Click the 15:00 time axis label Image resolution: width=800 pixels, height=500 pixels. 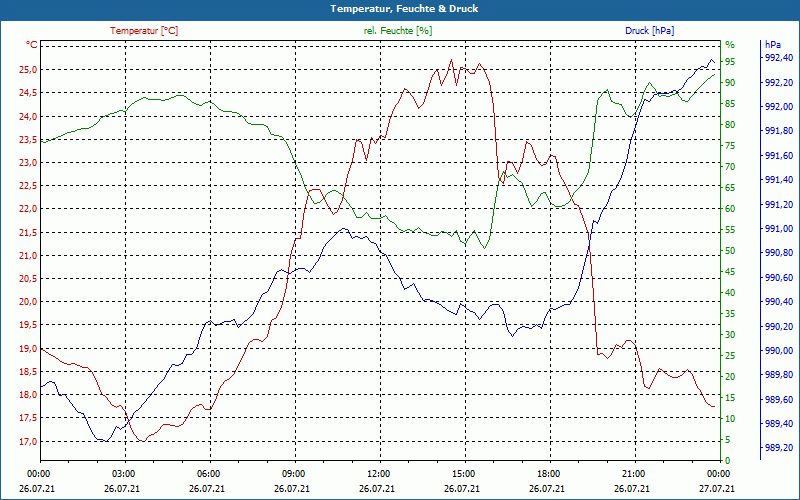coord(465,474)
